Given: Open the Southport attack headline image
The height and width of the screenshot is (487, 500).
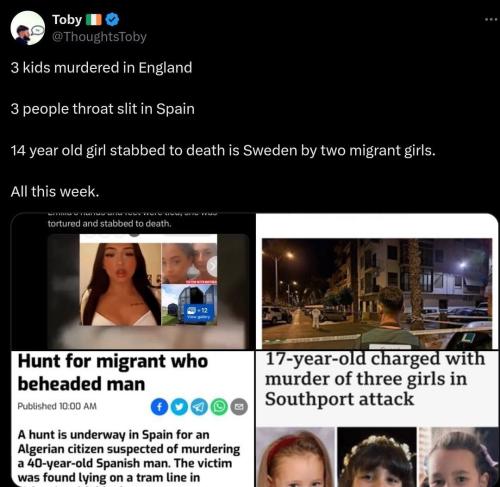Looking at the screenshot, I should click(377, 419).
